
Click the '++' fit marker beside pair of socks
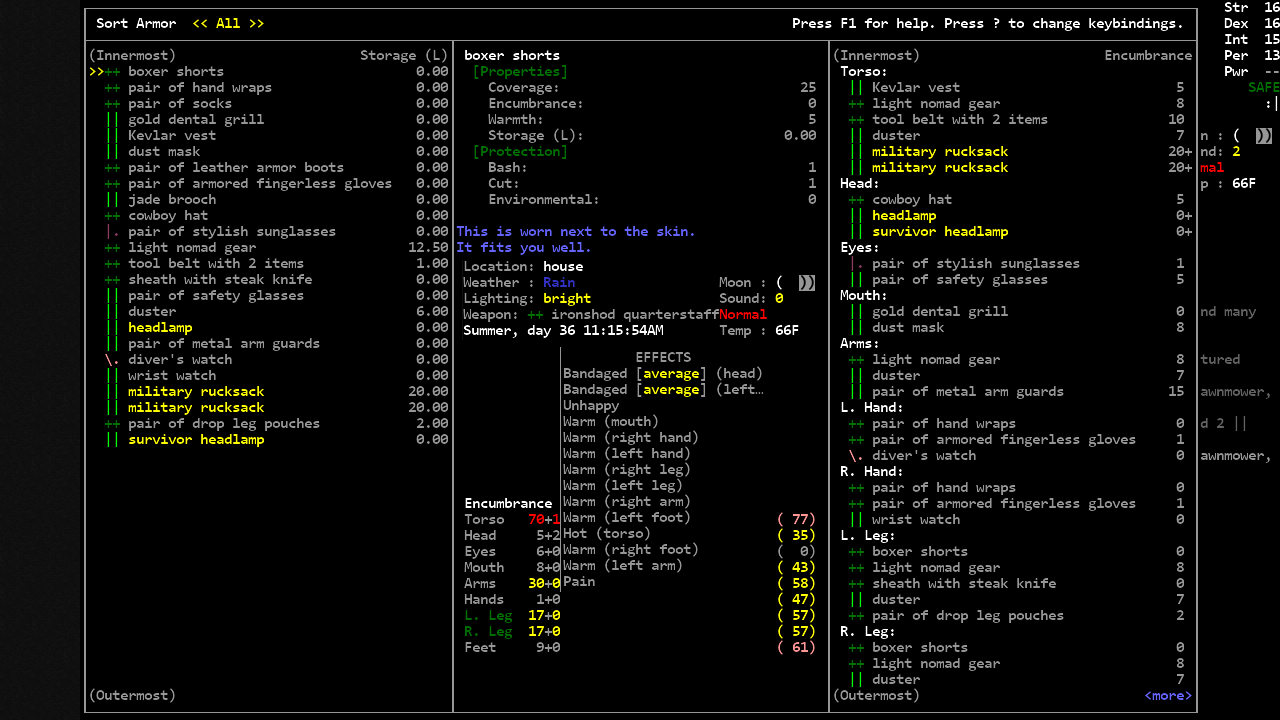pos(112,103)
